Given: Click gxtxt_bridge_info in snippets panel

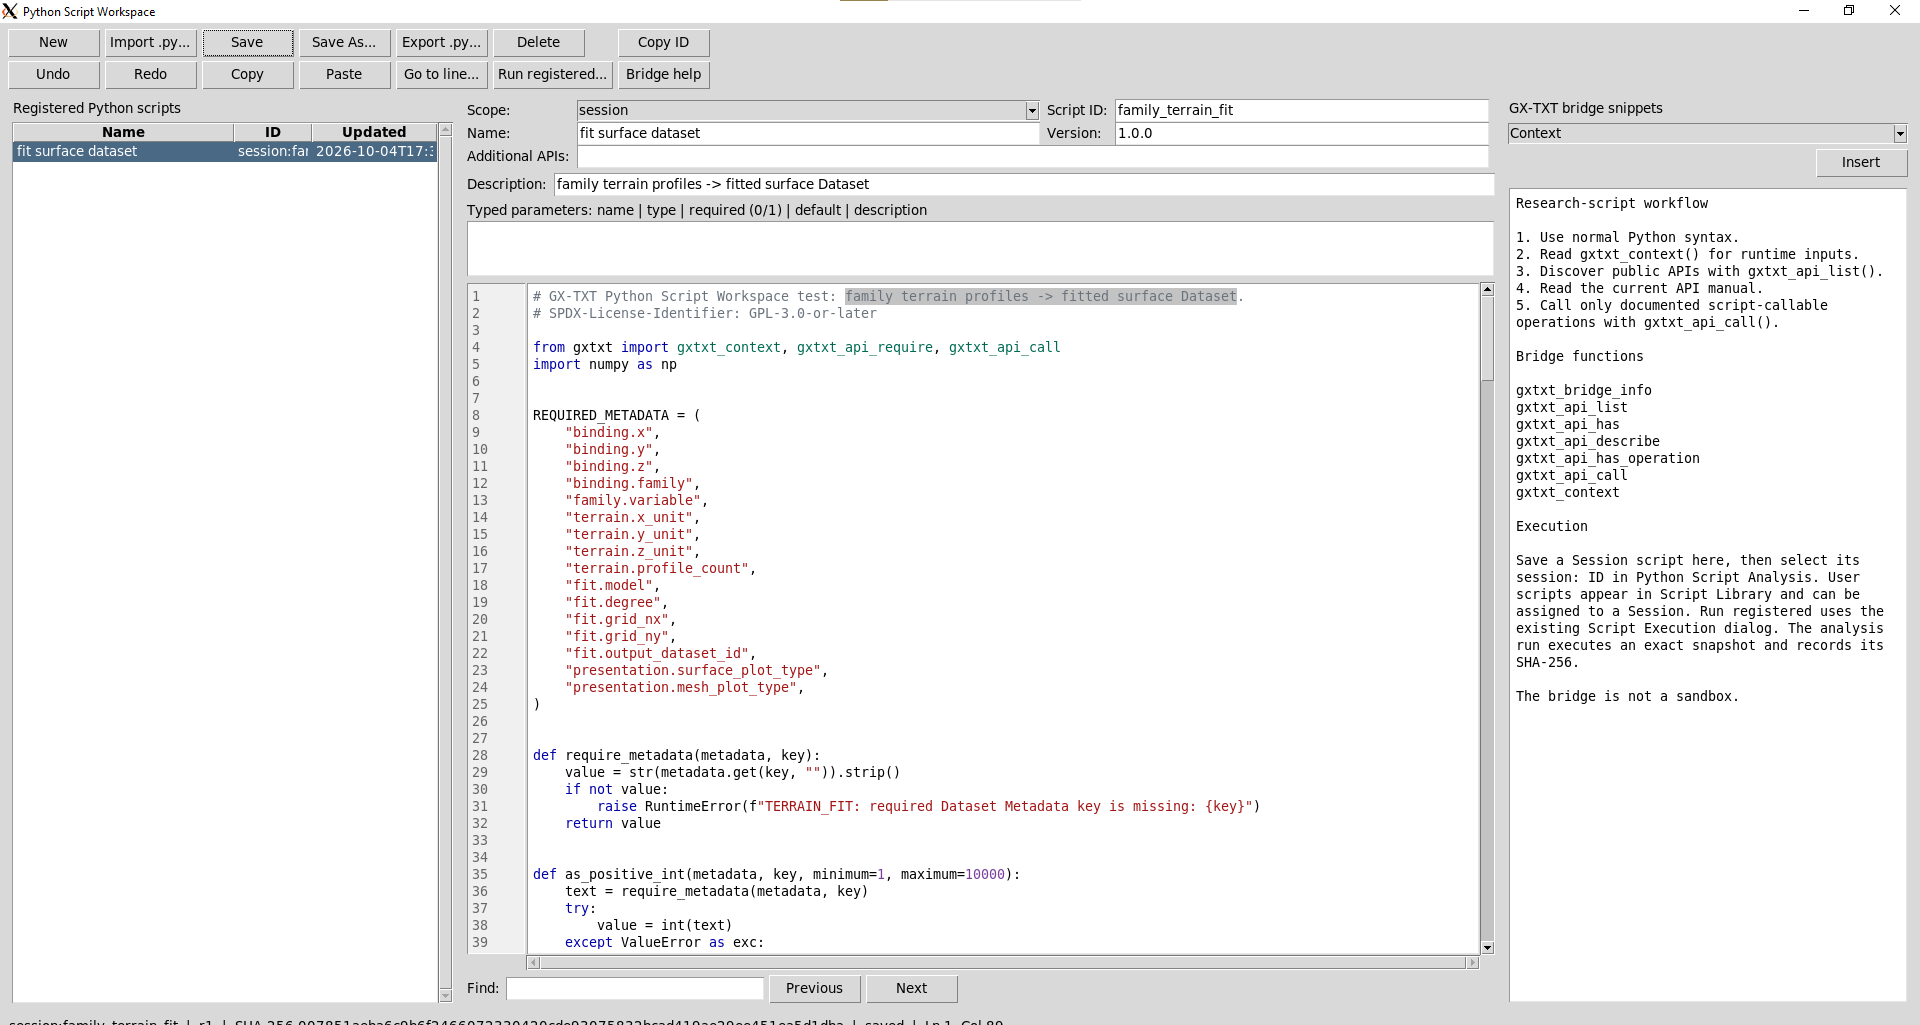Looking at the screenshot, I should pyautogui.click(x=1584, y=390).
